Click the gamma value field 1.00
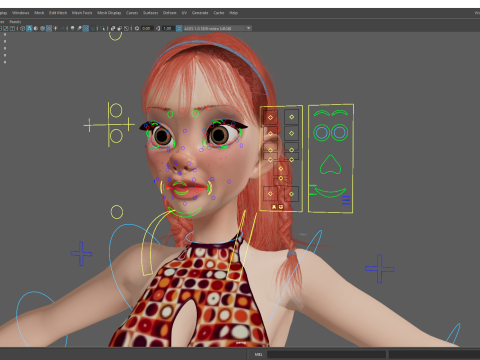This screenshot has width=480, height=360. click(x=168, y=28)
